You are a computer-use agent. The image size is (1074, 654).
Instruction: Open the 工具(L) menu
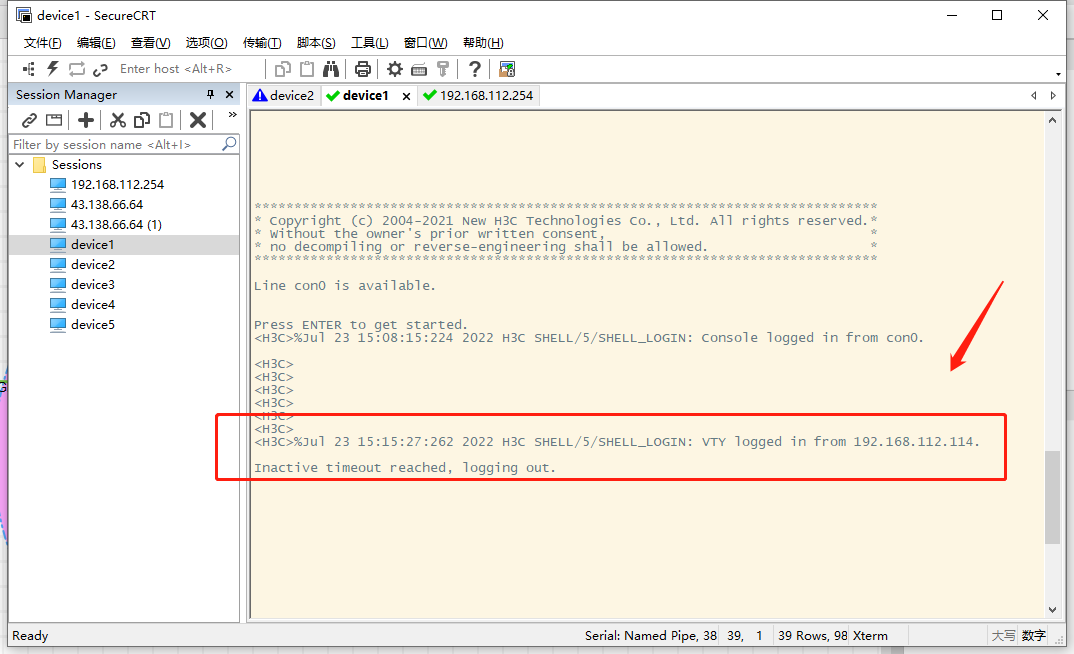(370, 42)
